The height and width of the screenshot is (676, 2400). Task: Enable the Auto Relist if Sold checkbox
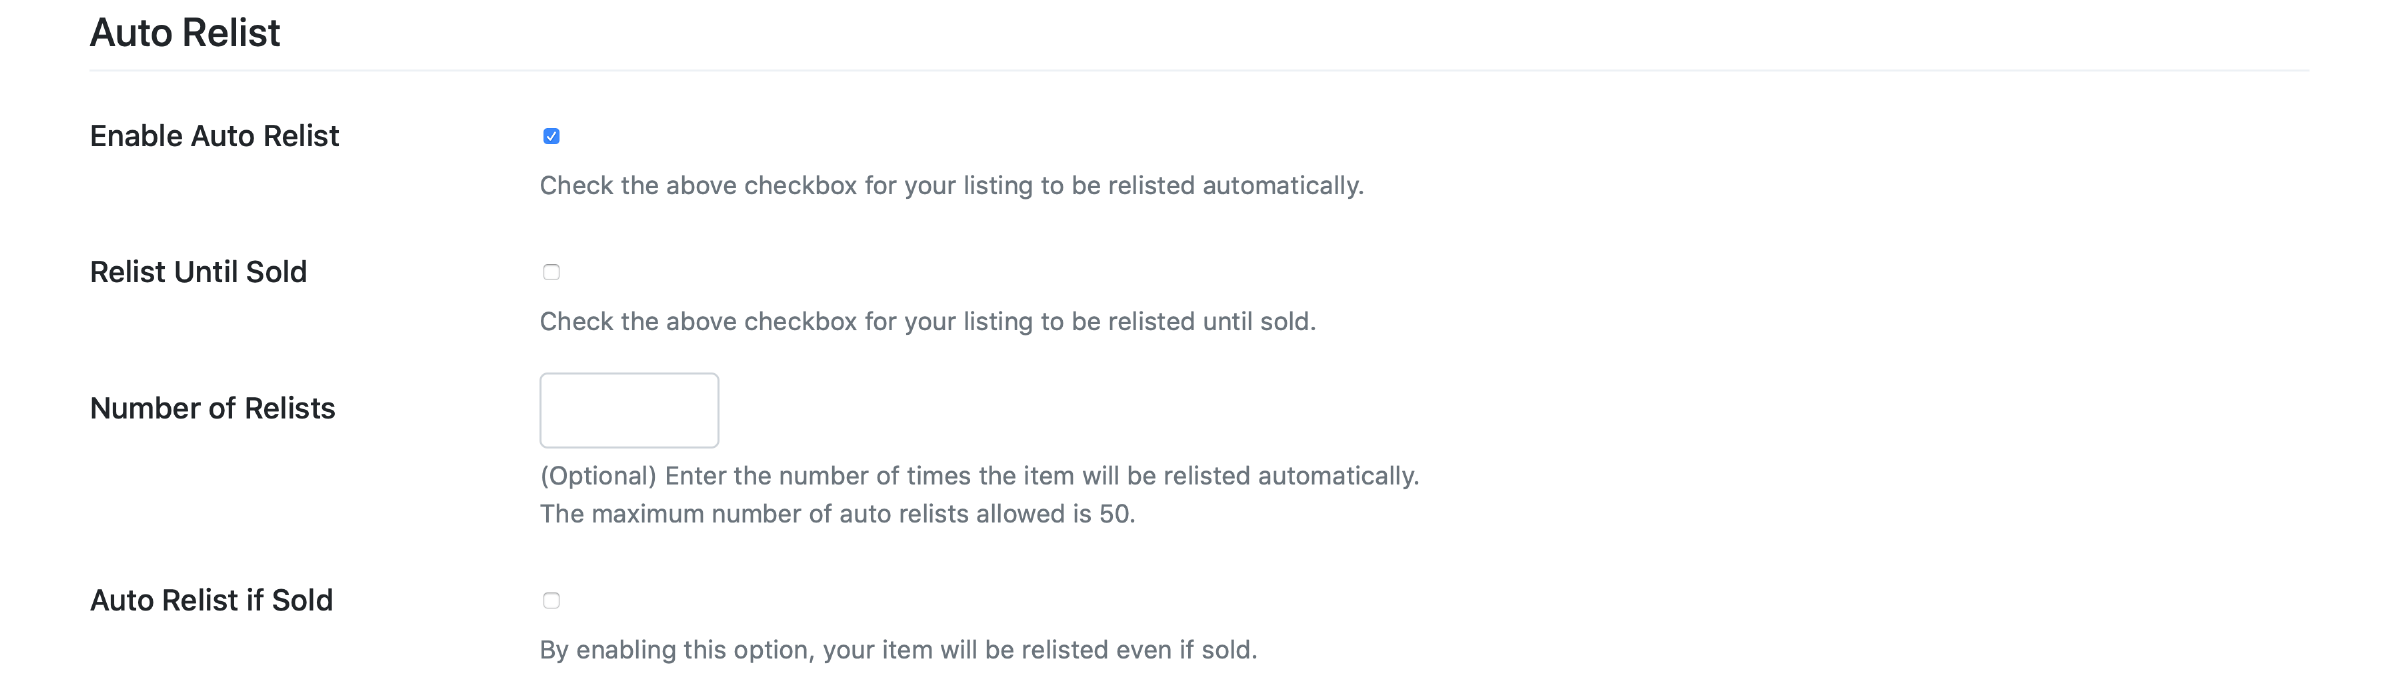coord(551,600)
